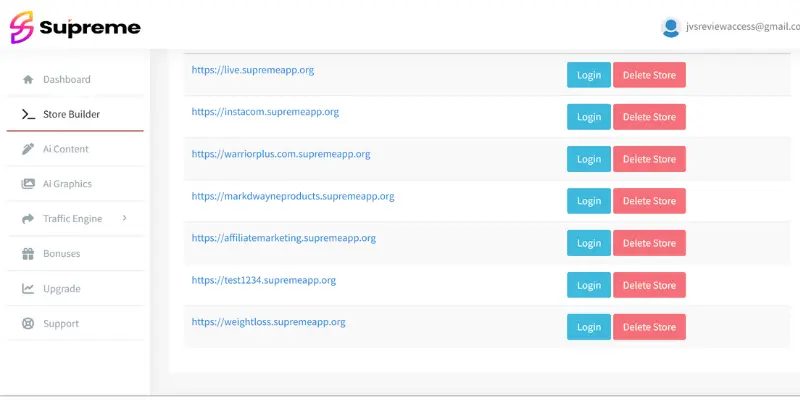
Task: Click the Dashboard home icon
Action: 28,80
